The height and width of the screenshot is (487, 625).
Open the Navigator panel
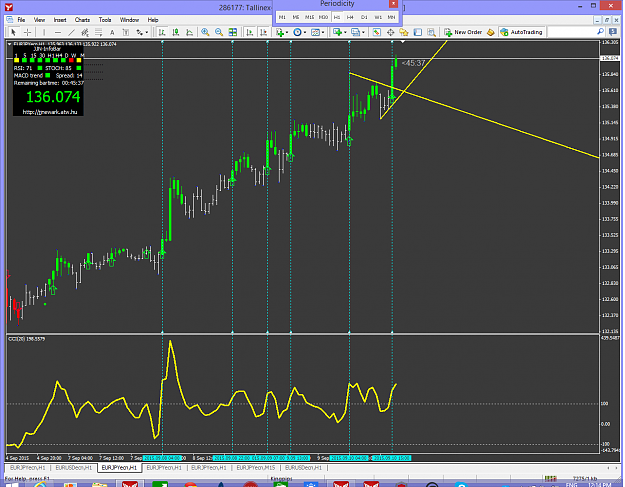coord(404,32)
